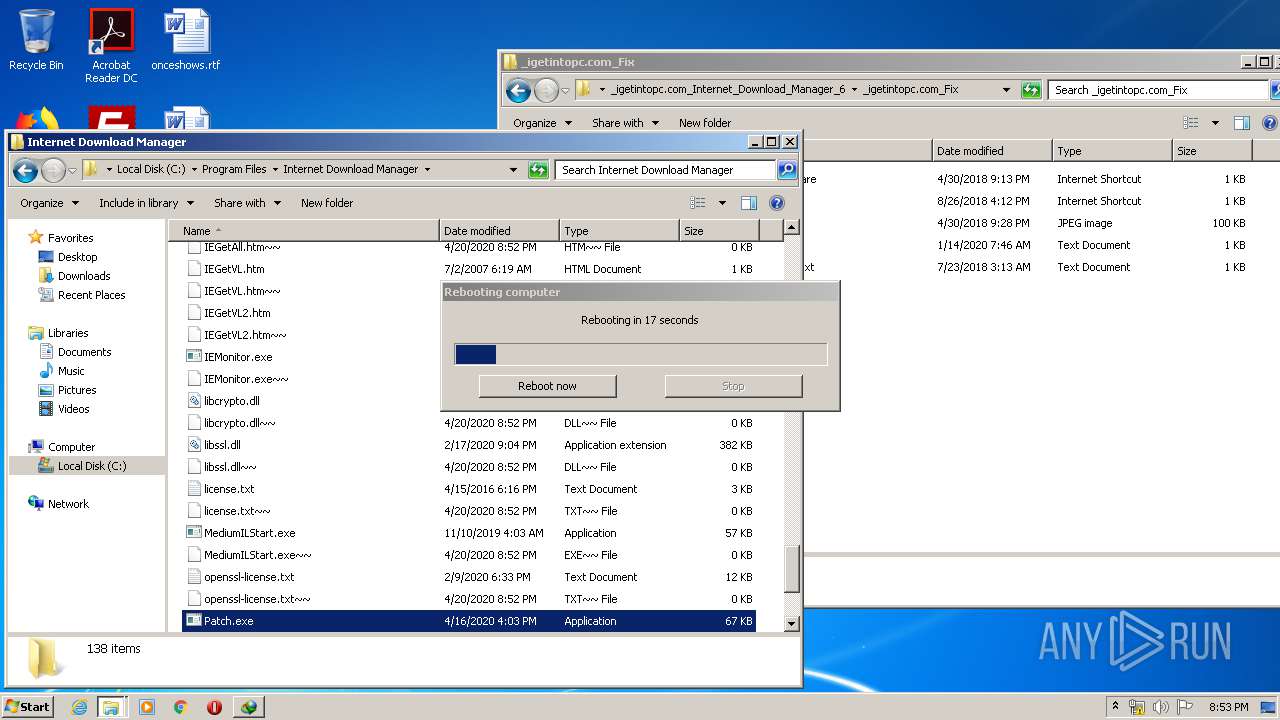
Task: Open Include in library dropdown
Action: 145,203
